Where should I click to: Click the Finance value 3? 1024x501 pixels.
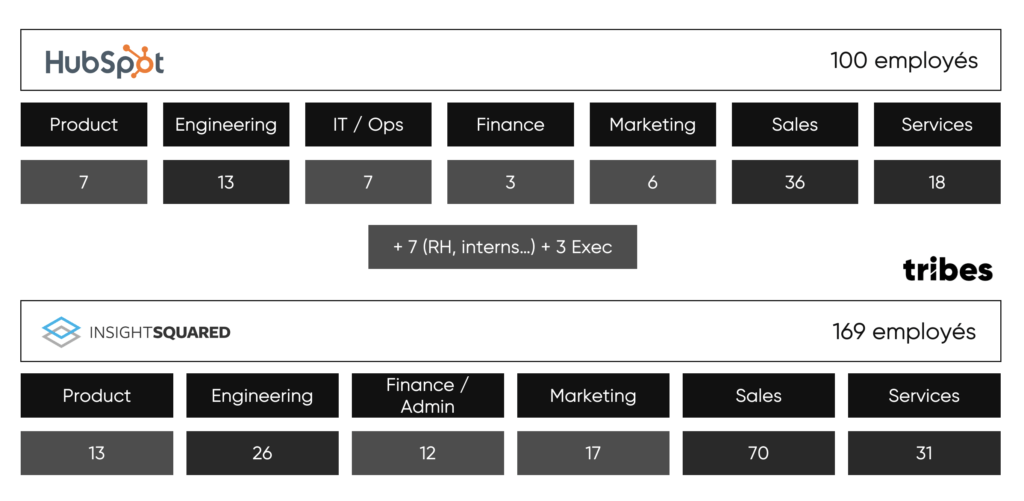pos(511,182)
